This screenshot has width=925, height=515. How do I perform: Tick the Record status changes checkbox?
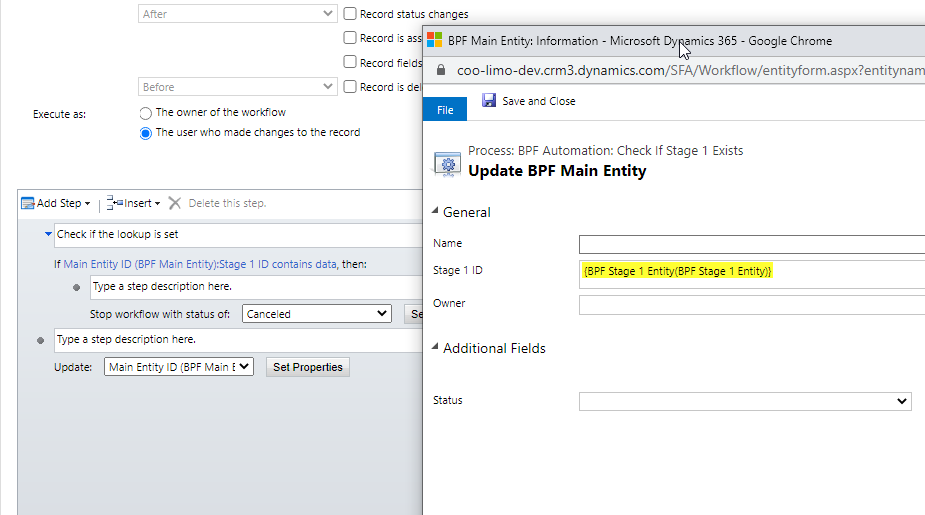point(350,13)
